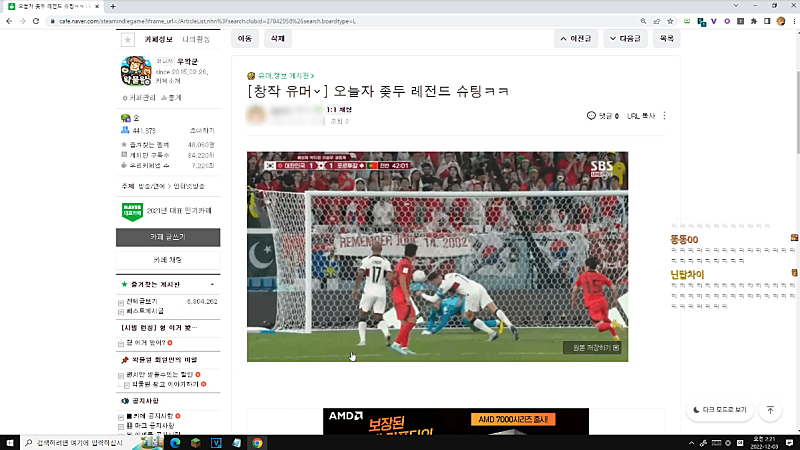Click the 이동 move button
The image size is (800, 450).
click(244, 39)
